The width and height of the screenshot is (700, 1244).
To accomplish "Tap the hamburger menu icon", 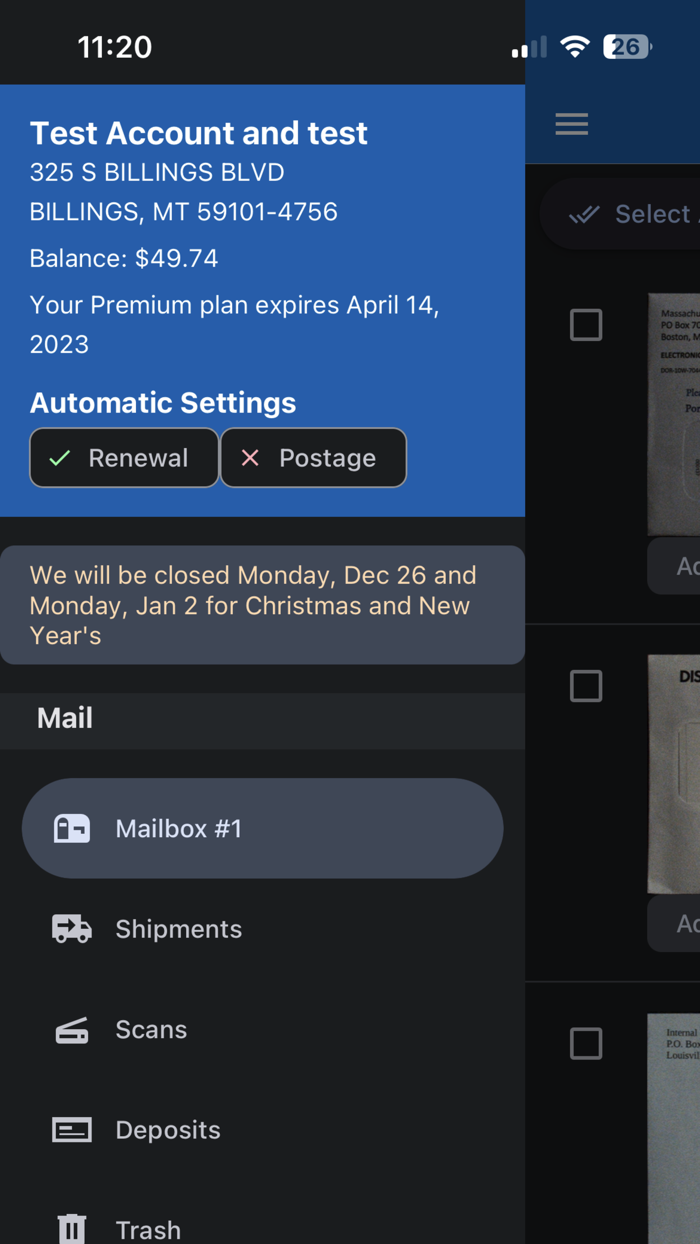I will coord(571,123).
